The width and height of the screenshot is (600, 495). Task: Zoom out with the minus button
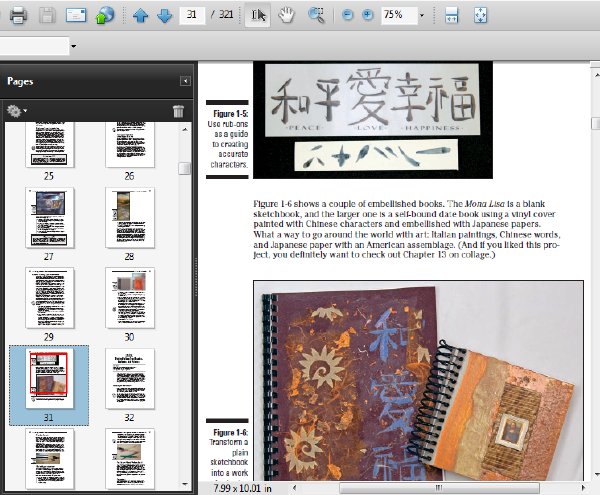coord(347,15)
